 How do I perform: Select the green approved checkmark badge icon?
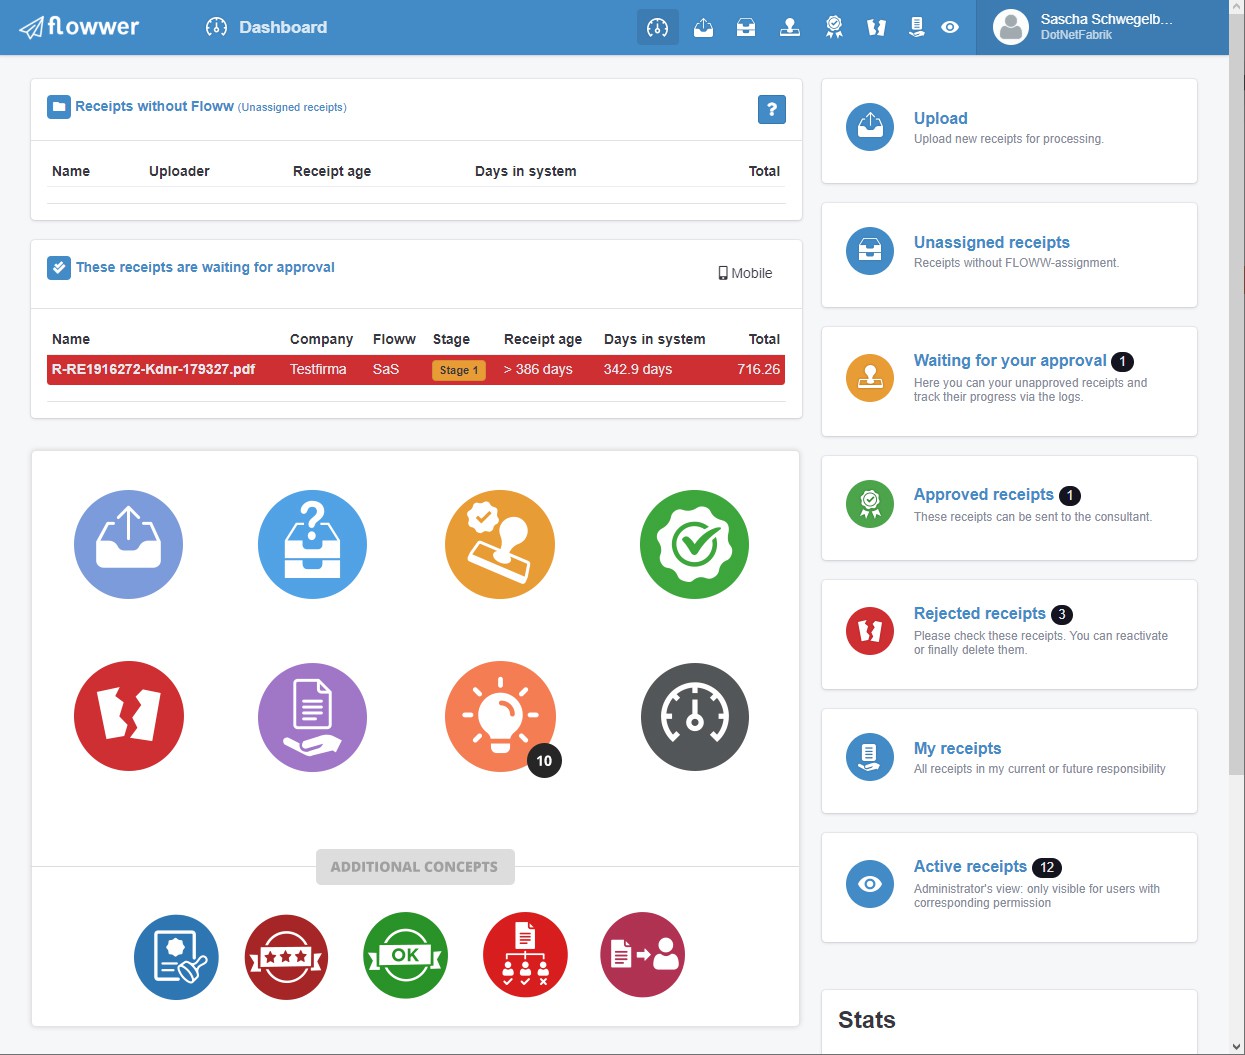694,544
